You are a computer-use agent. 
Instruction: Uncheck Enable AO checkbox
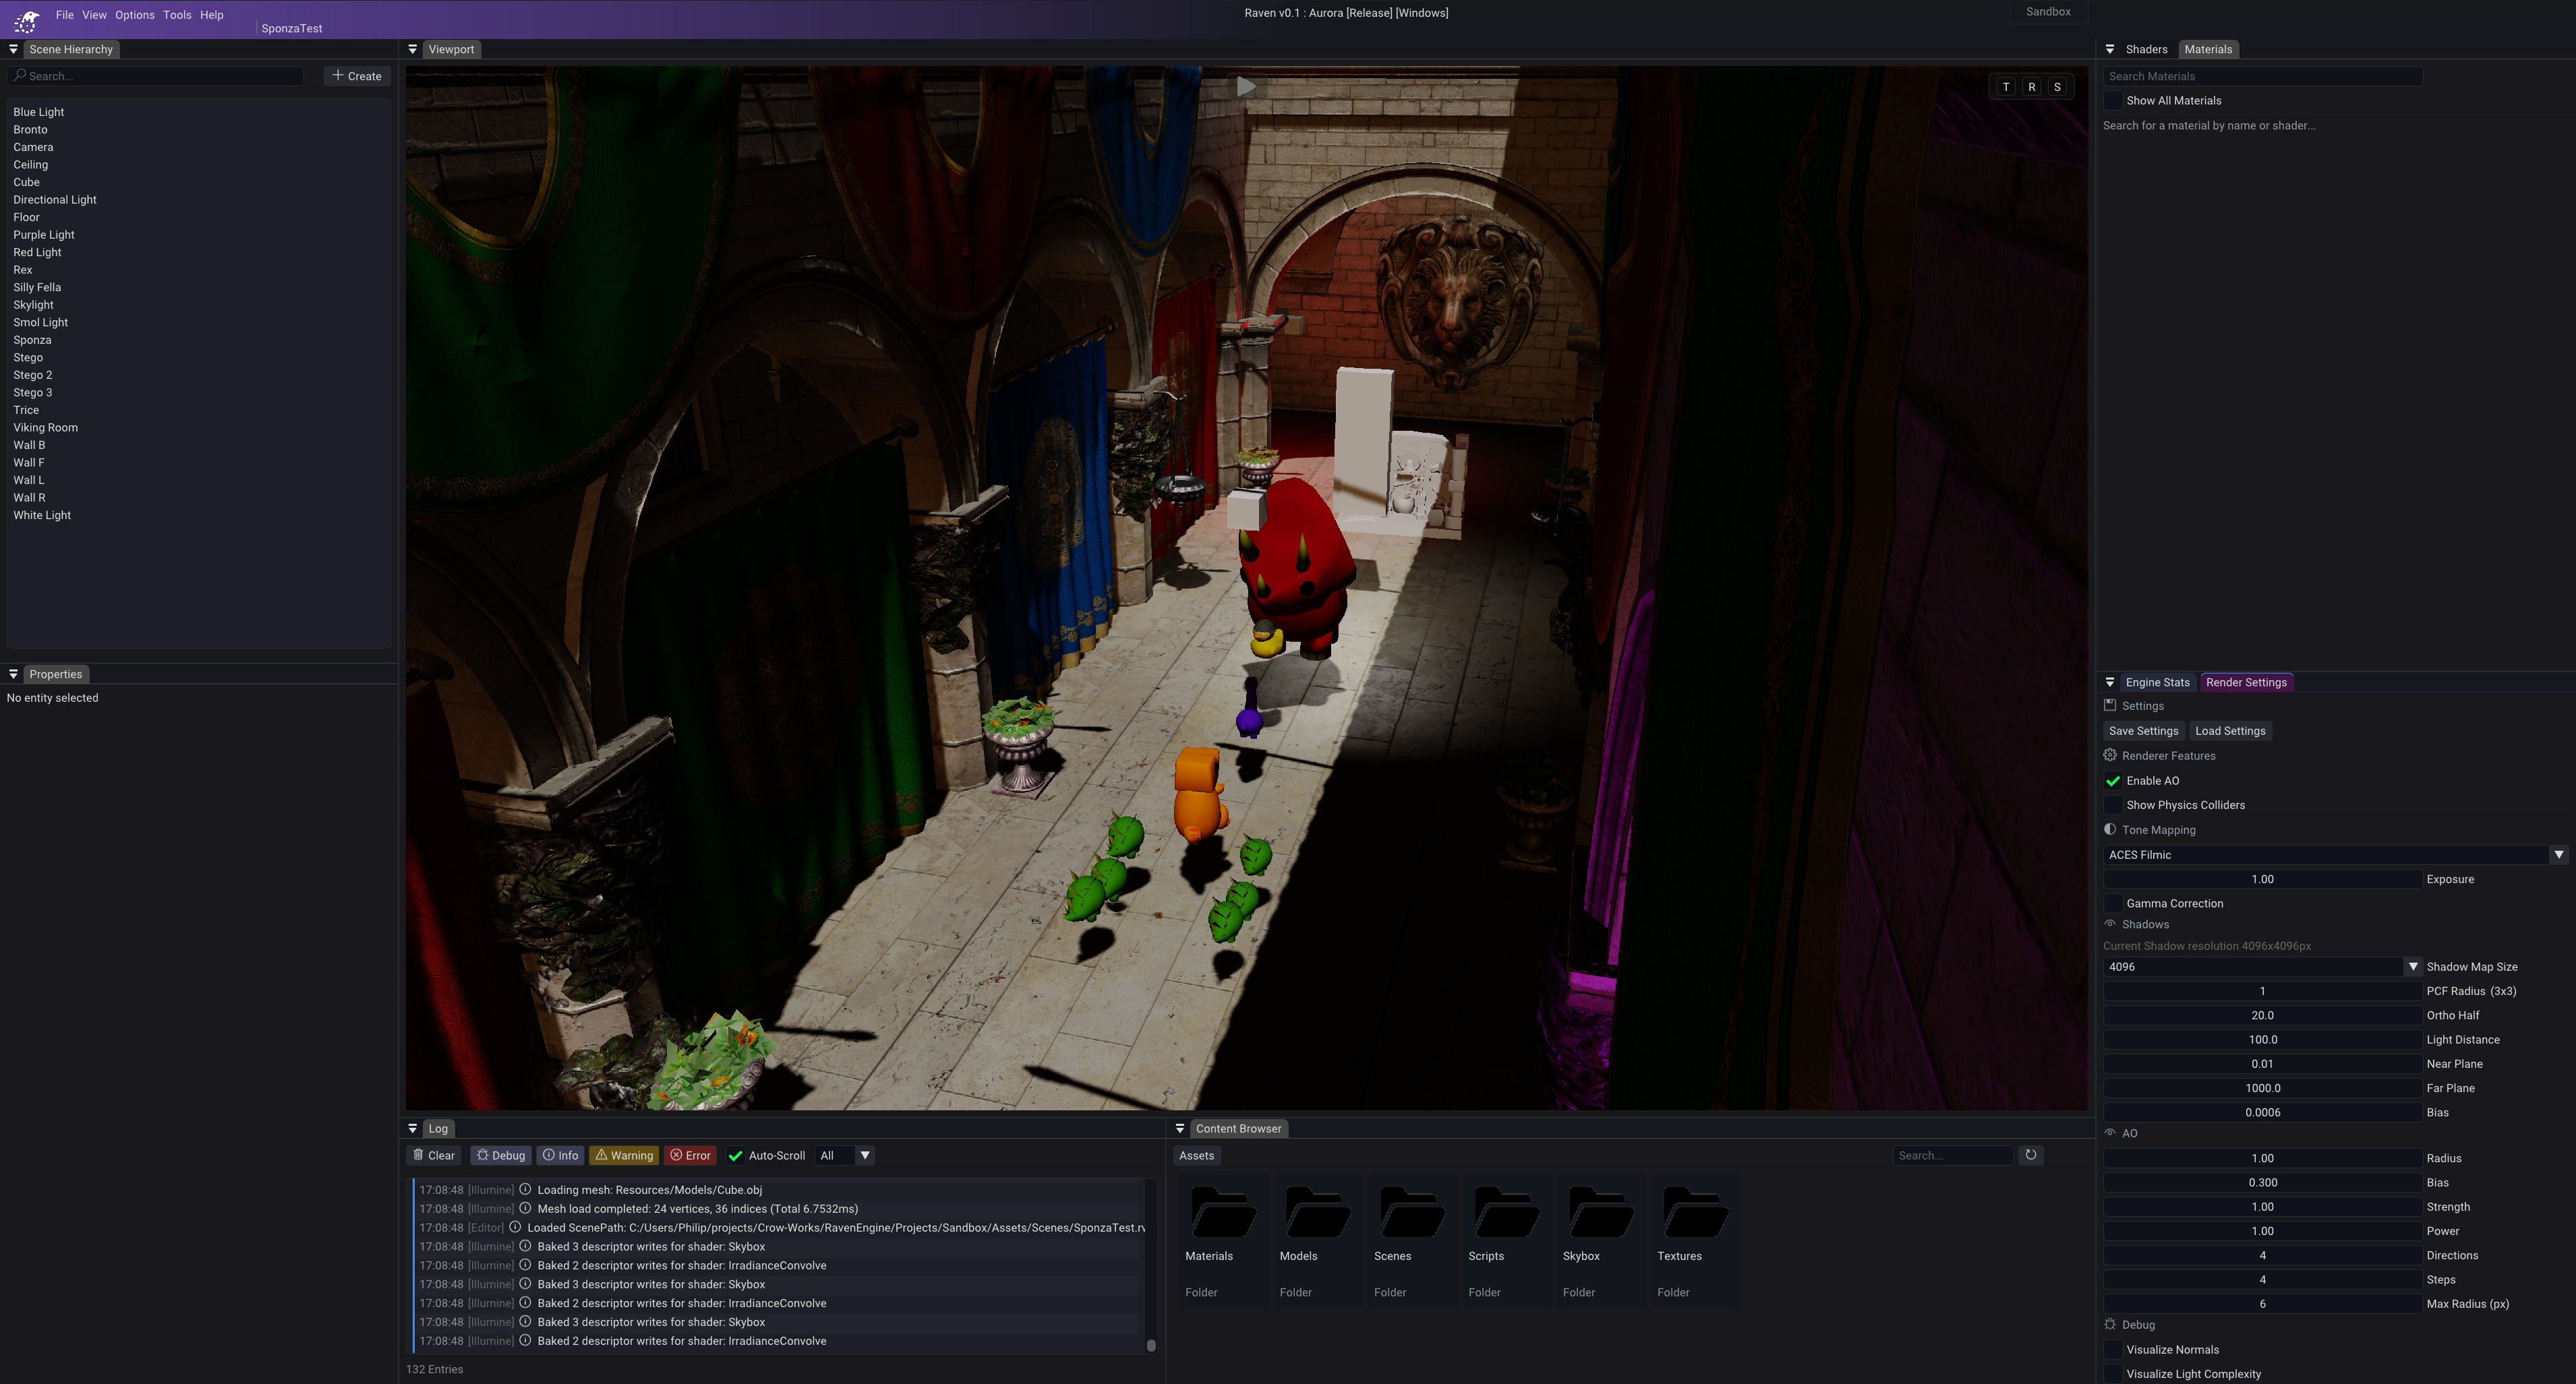tap(2113, 781)
